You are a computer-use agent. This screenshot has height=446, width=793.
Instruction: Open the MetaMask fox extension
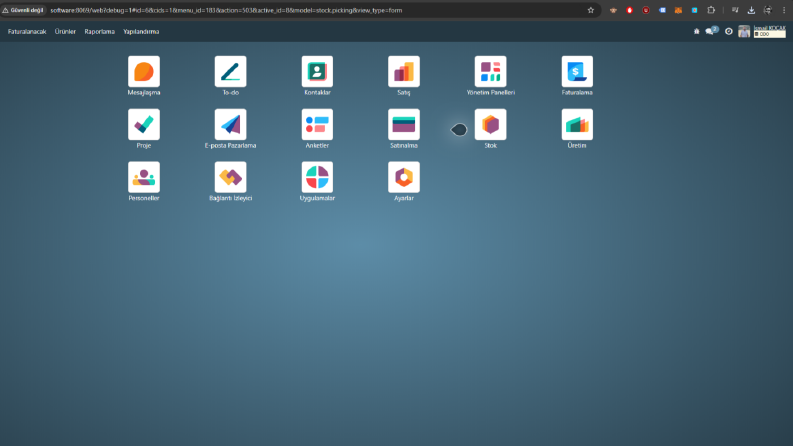tap(678, 10)
